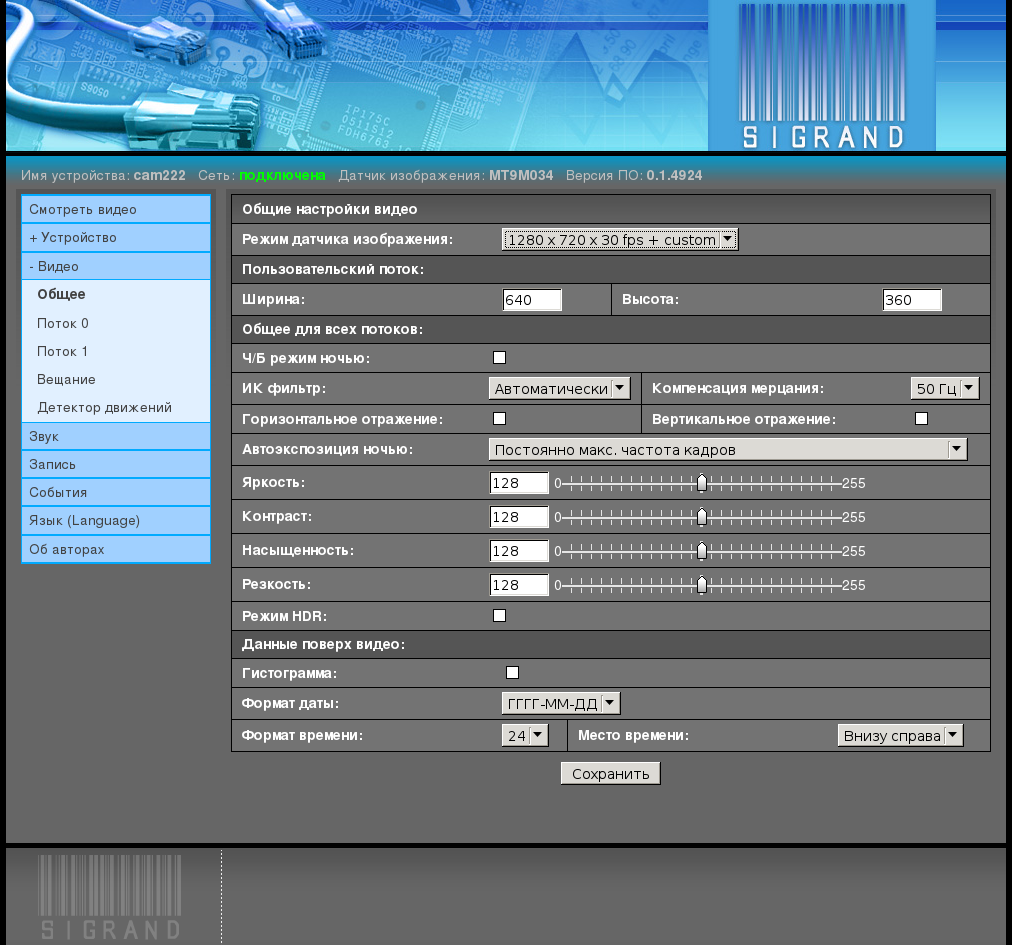Click the подключена network status text
The image size is (1012, 945).
click(282, 176)
